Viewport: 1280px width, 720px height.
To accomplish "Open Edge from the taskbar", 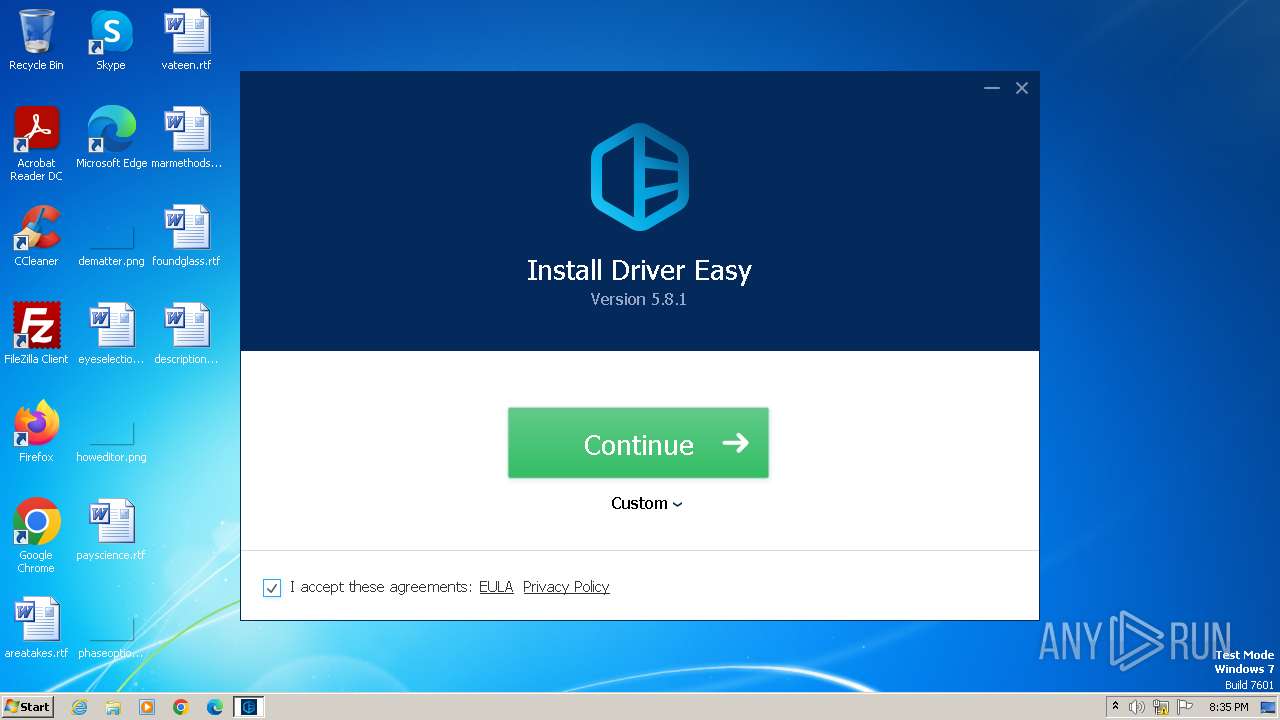I will click(215, 707).
